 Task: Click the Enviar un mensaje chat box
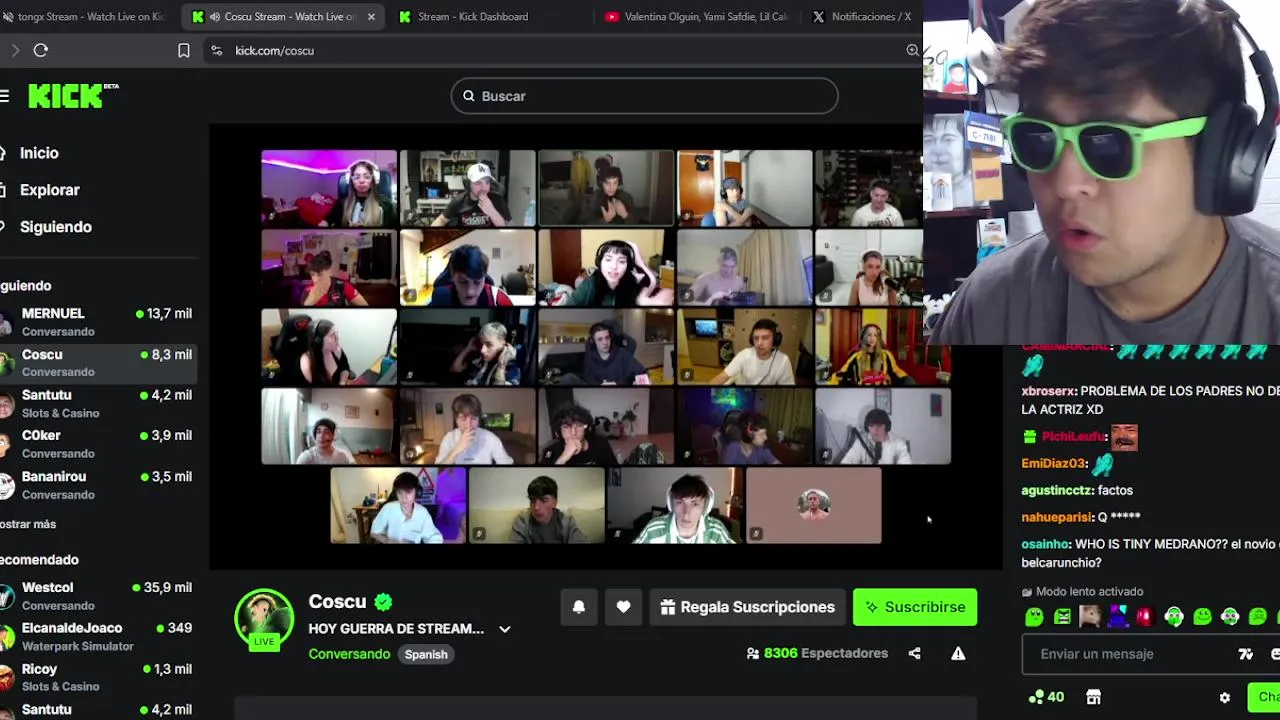click(1130, 654)
